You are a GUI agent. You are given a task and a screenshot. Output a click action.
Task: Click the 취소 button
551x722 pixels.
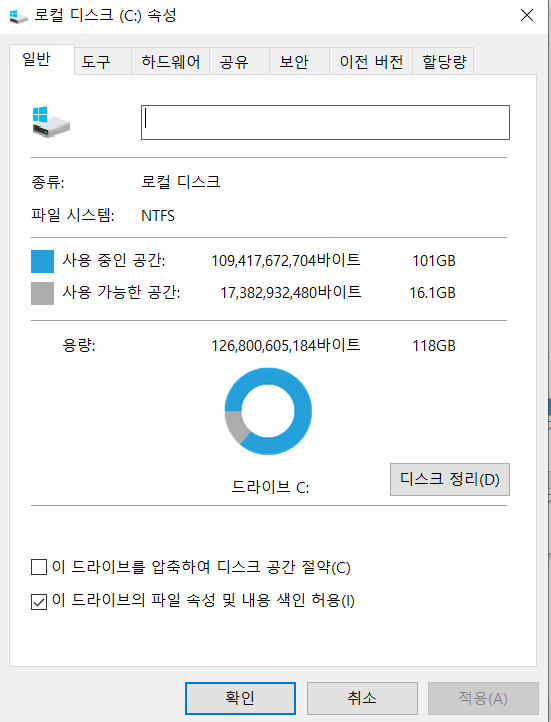pos(362,698)
